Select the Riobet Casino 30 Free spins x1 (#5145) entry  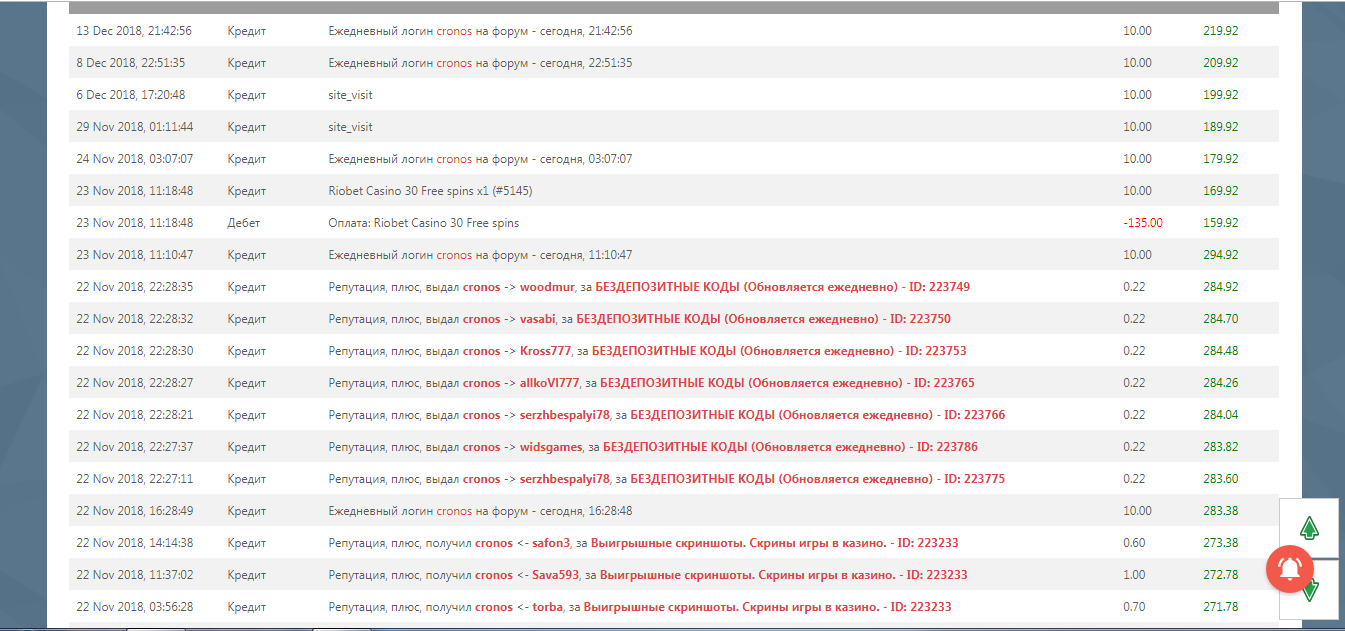[437, 191]
